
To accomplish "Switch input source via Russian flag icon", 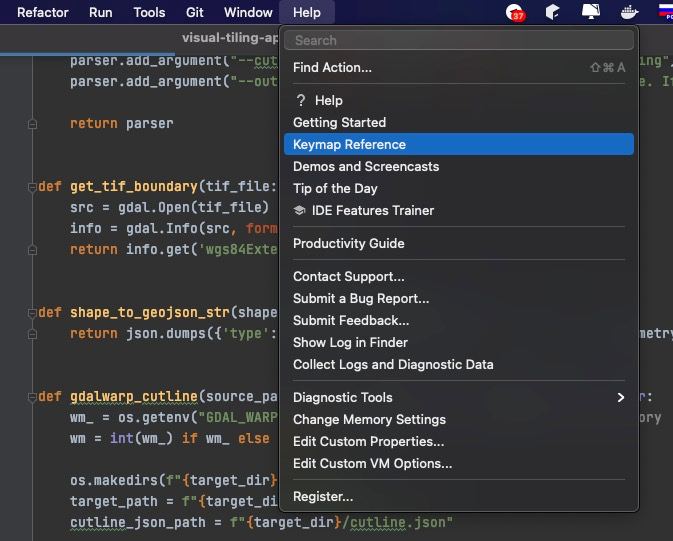I will pos(665,12).
